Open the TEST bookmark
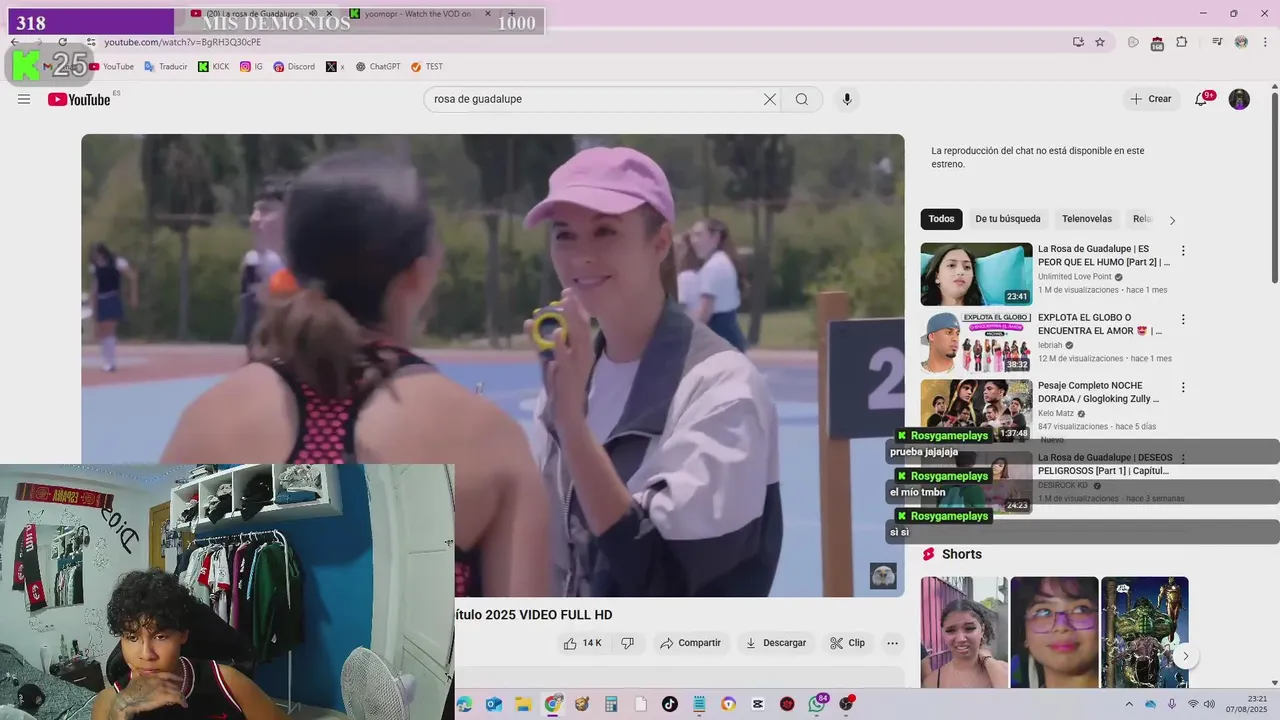Screen dimensions: 1280x720 coord(427,67)
